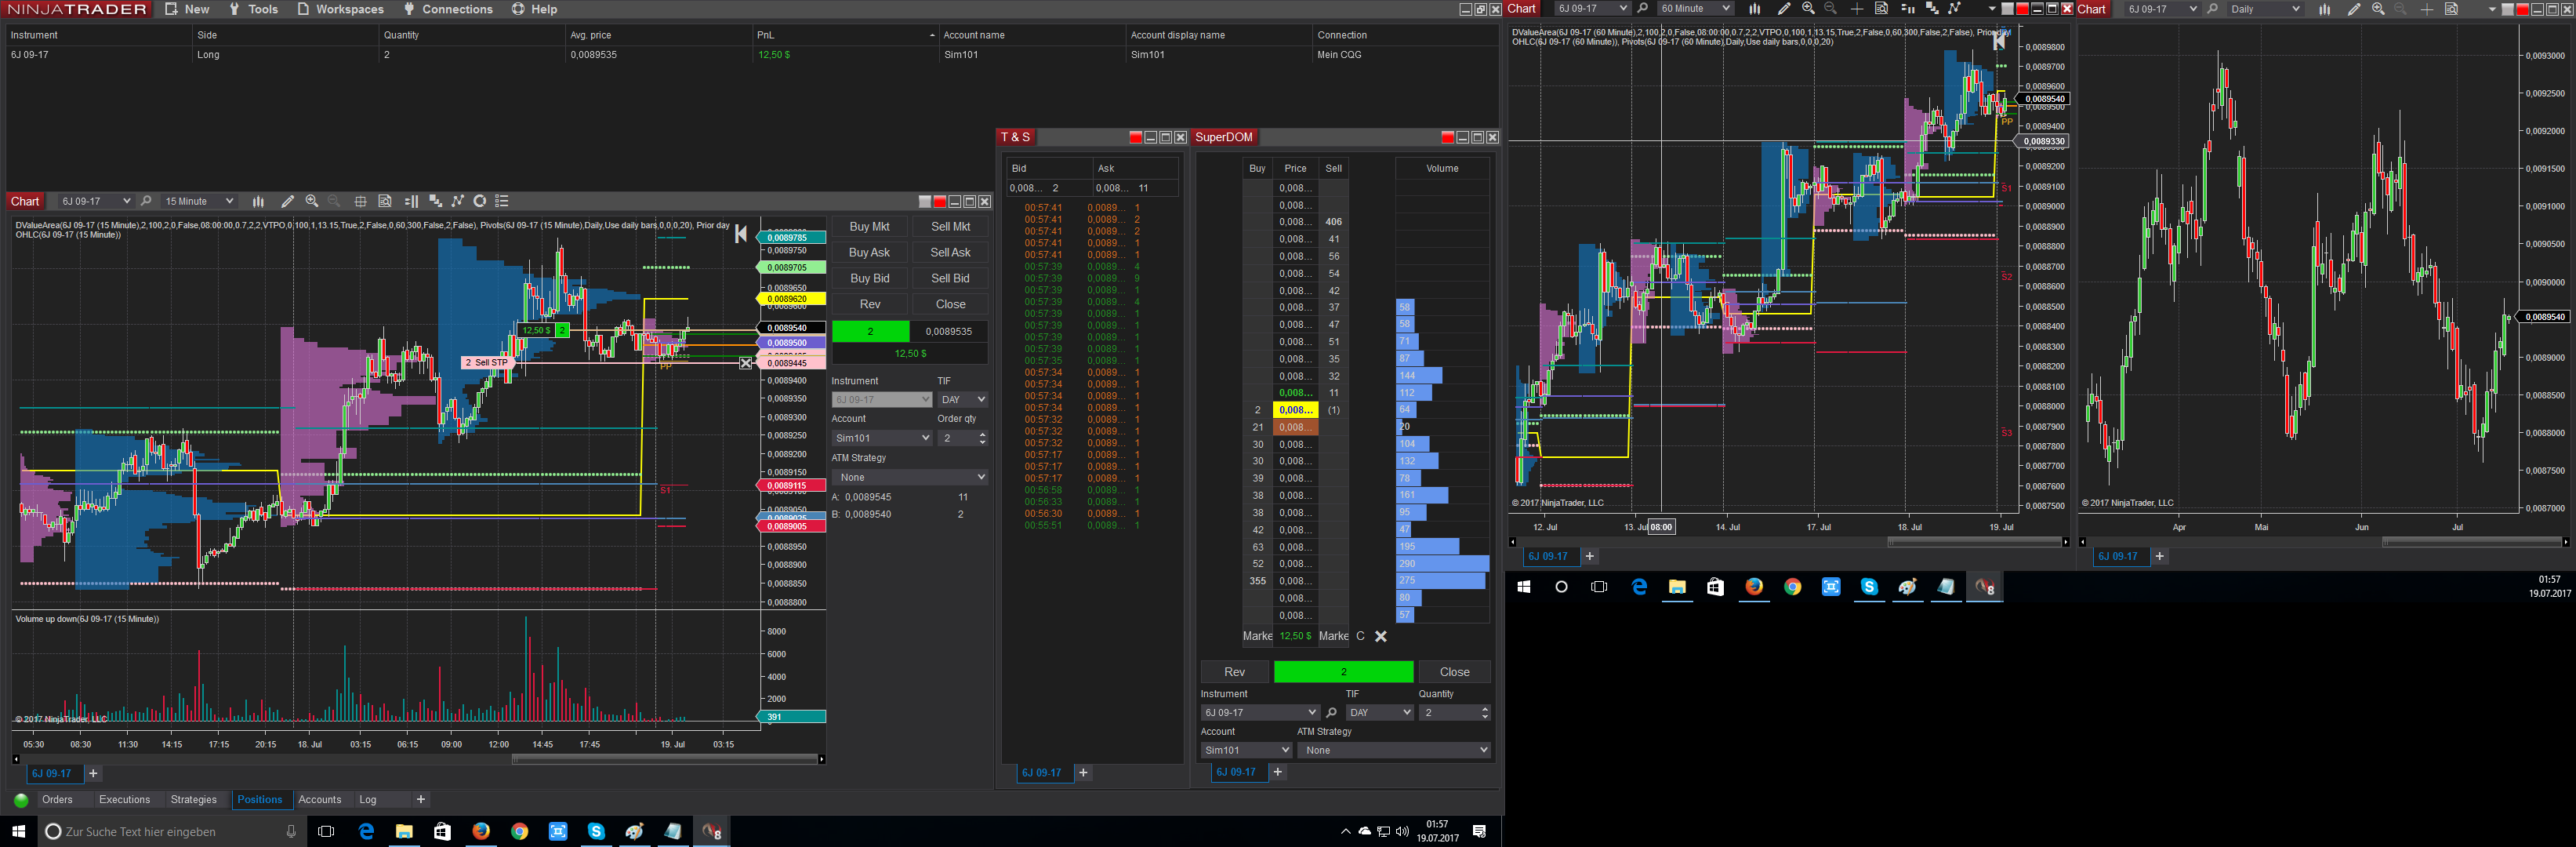The height and width of the screenshot is (847, 2576).
Task: Click Sell Bid in Chart Trader
Action: (950, 279)
